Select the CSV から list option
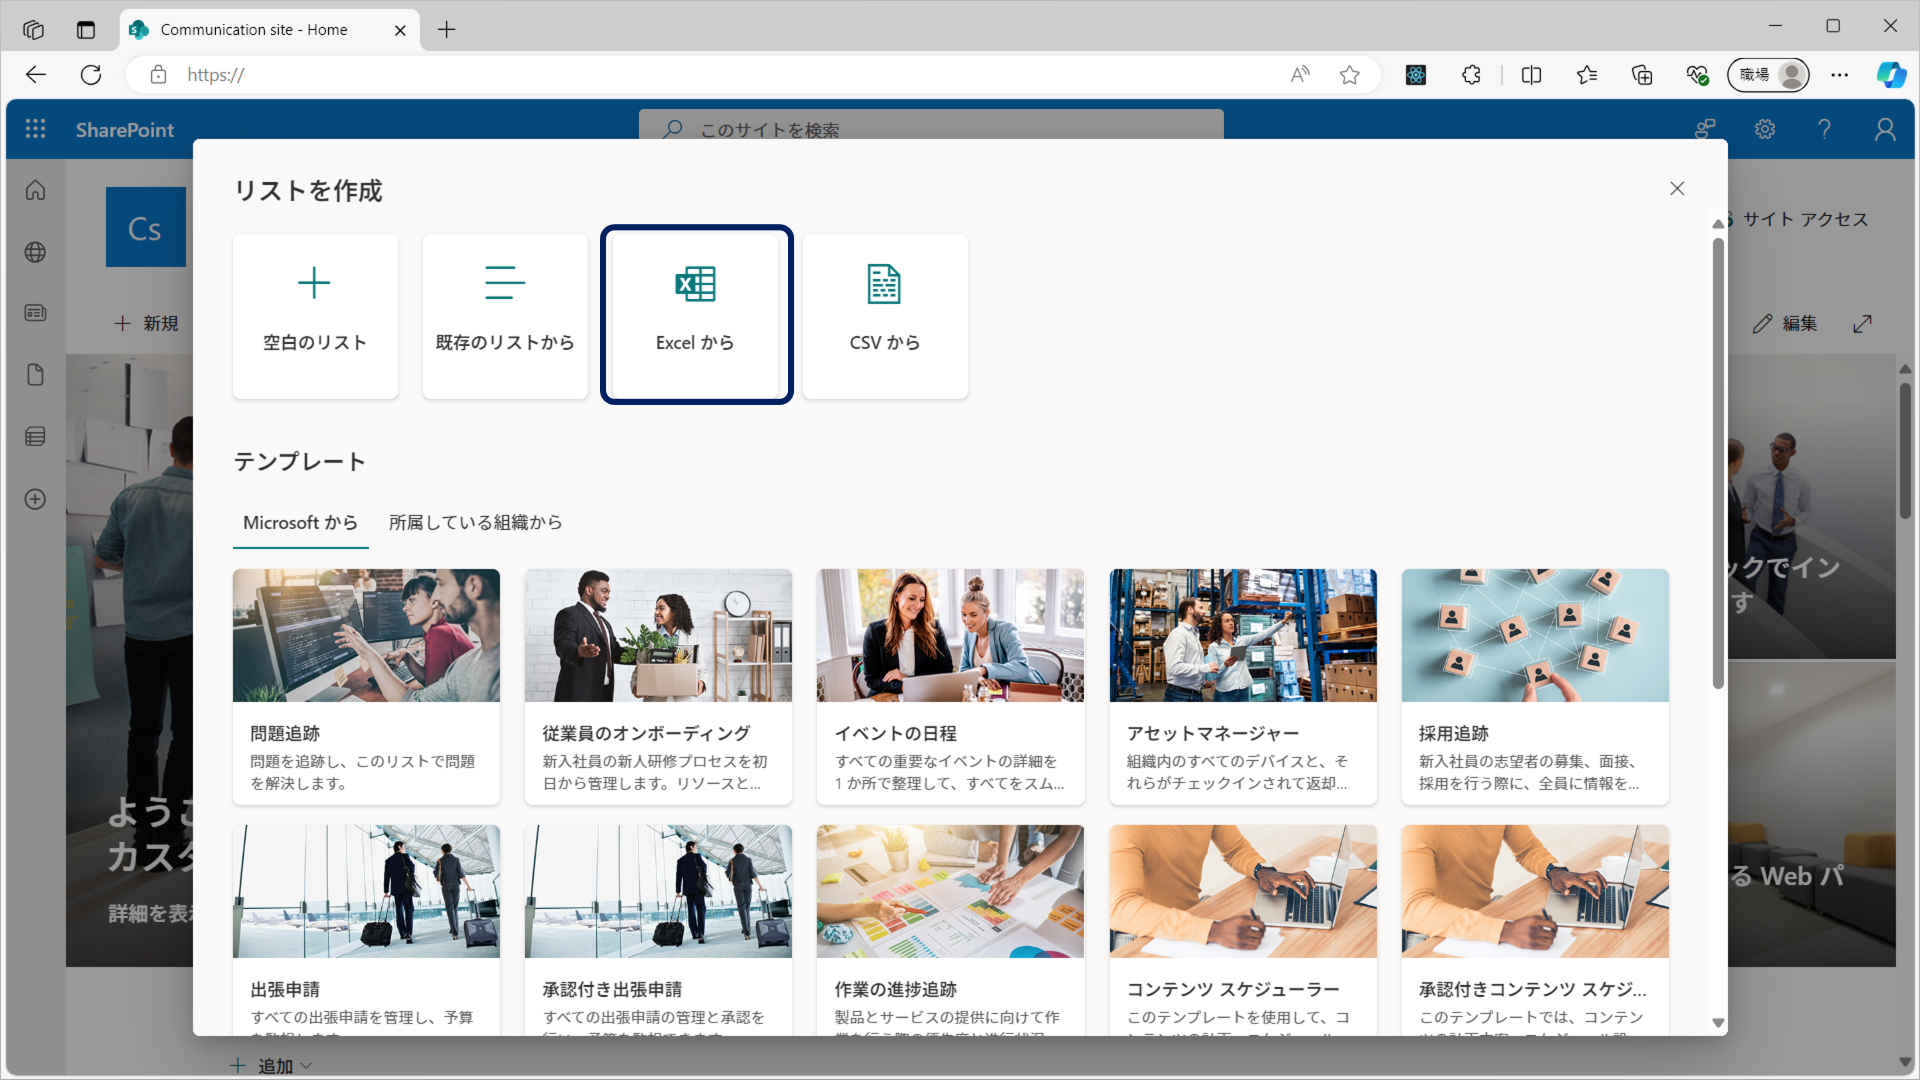1920x1080 pixels. click(885, 315)
